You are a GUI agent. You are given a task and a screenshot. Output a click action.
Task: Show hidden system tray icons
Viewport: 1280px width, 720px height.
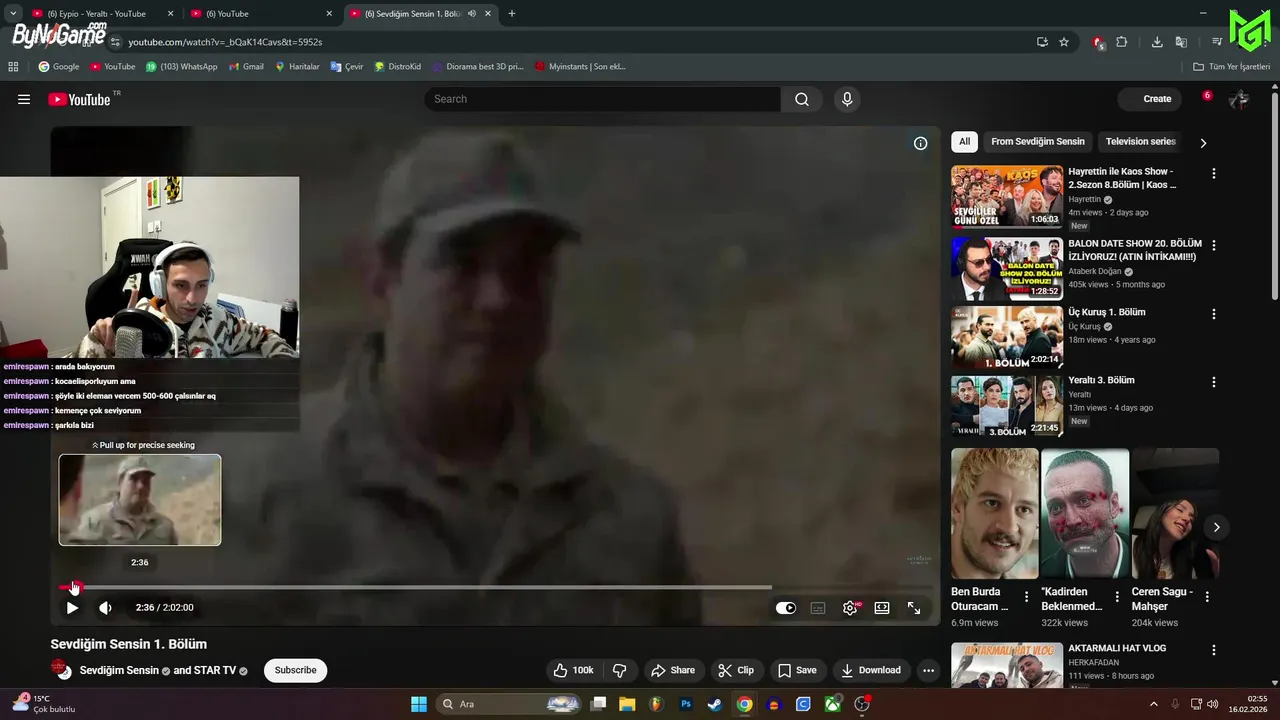coord(1153,704)
